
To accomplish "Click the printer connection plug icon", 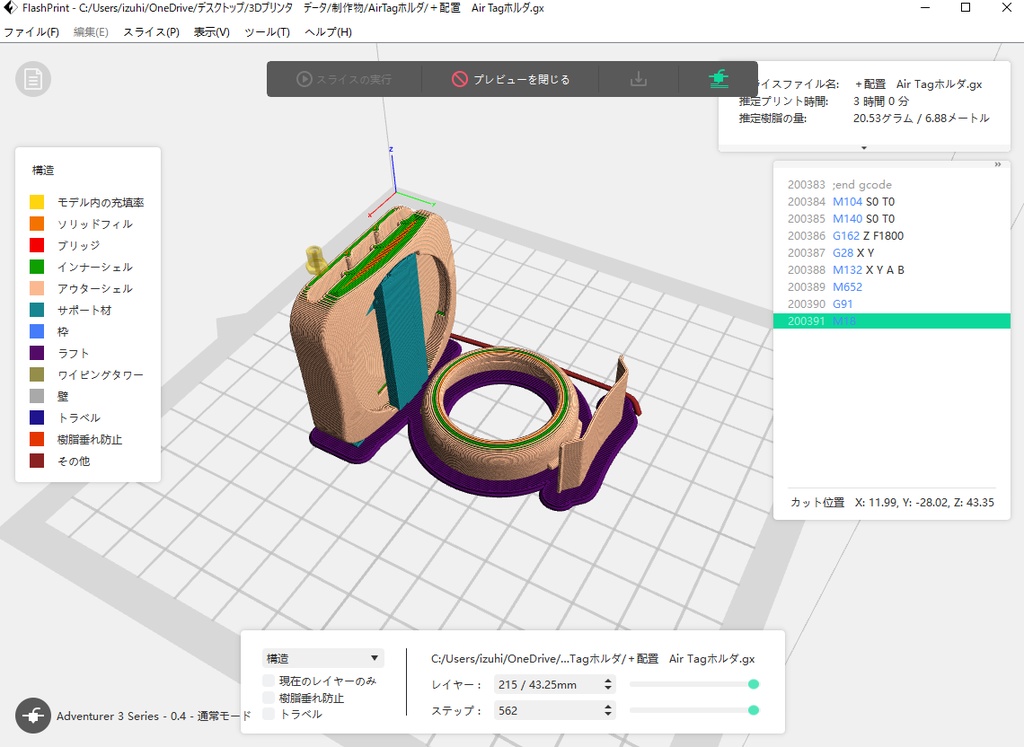I will pos(33,716).
